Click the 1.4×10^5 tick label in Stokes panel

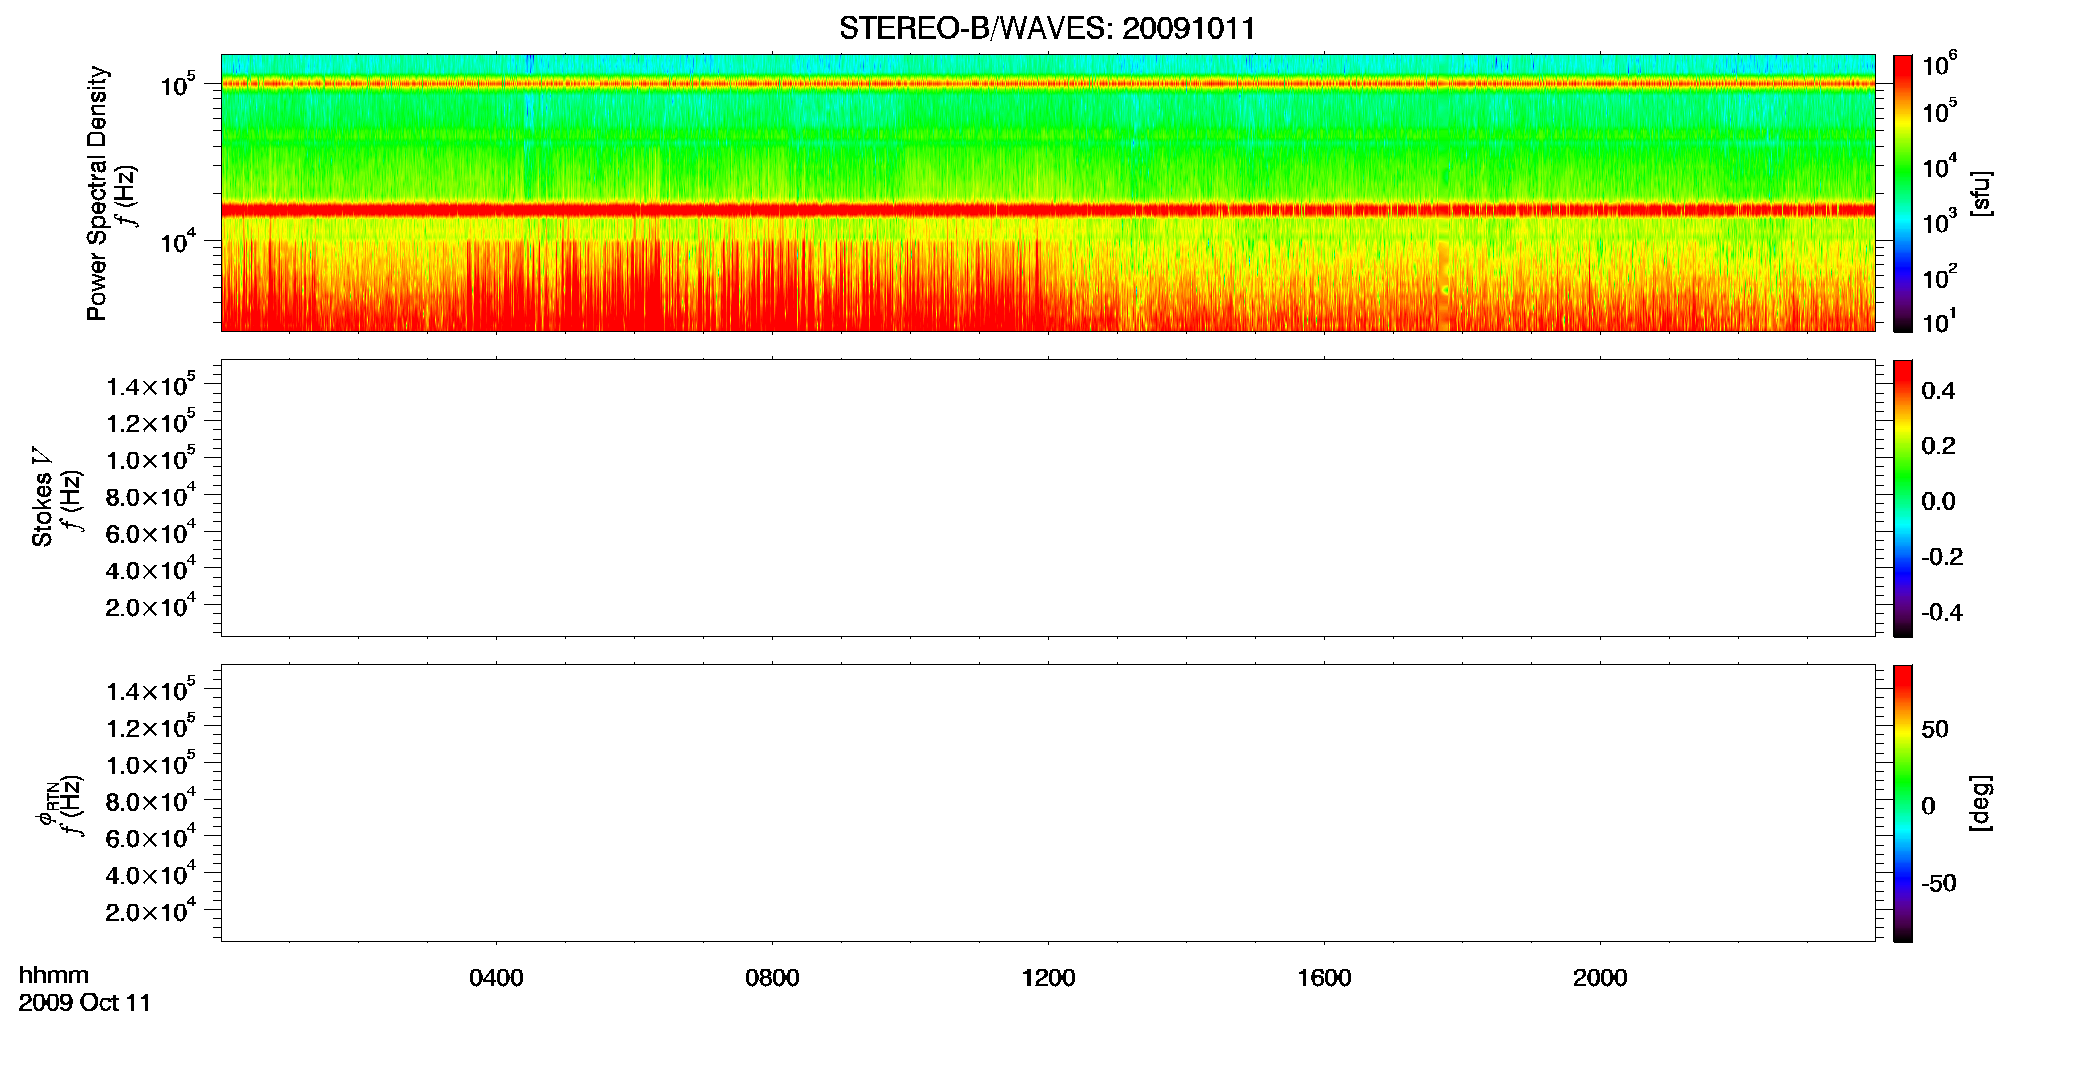click(150, 385)
